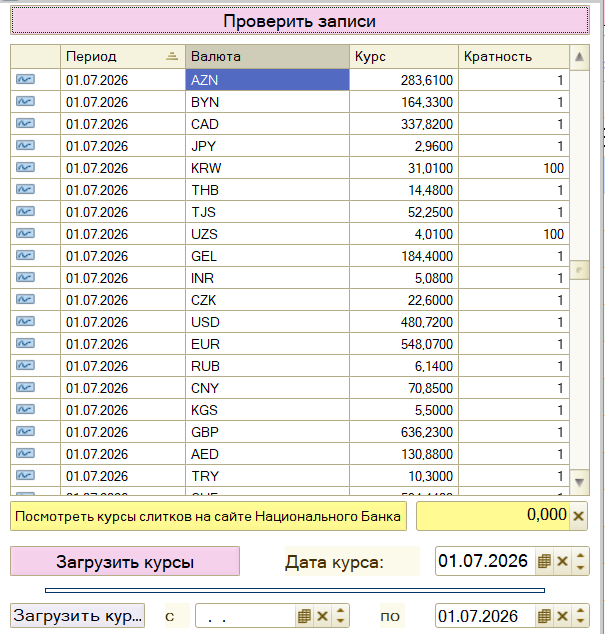The width and height of the screenshot is (605, 634).
Task: Click the record icon in the USD row
Action: point(25,321)
